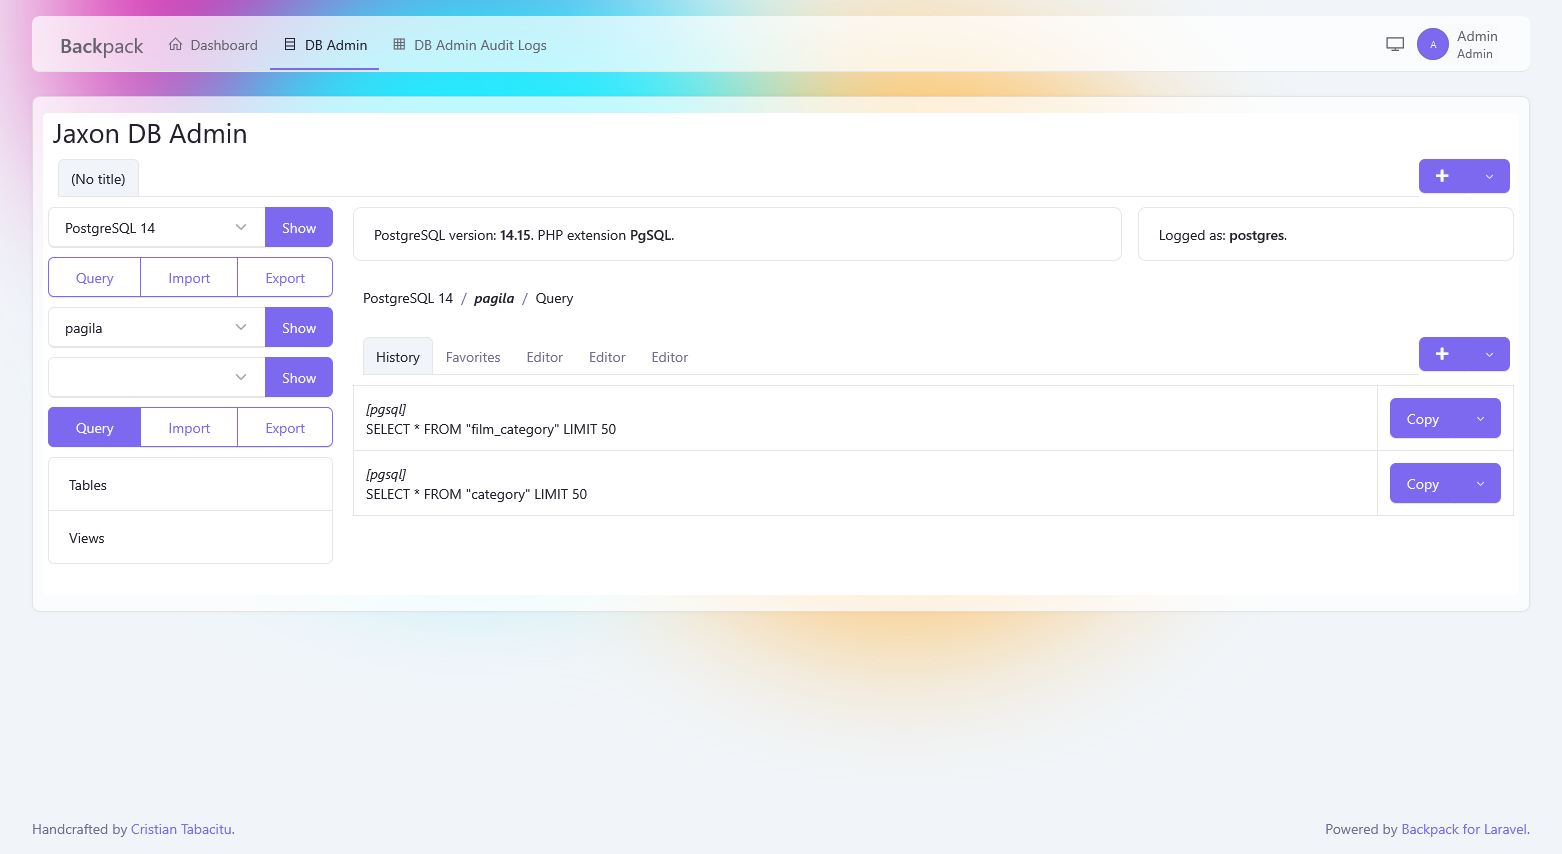Open the pagila database dropdown
The height and width of the screenshot is (854, 1562).
click(x=157, y=328)
